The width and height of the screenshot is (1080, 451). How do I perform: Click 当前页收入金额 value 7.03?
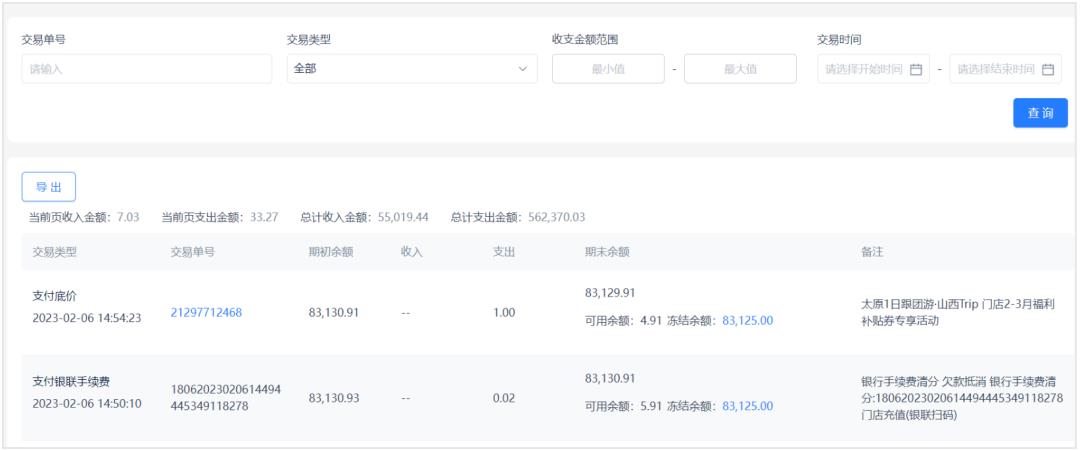127,218
